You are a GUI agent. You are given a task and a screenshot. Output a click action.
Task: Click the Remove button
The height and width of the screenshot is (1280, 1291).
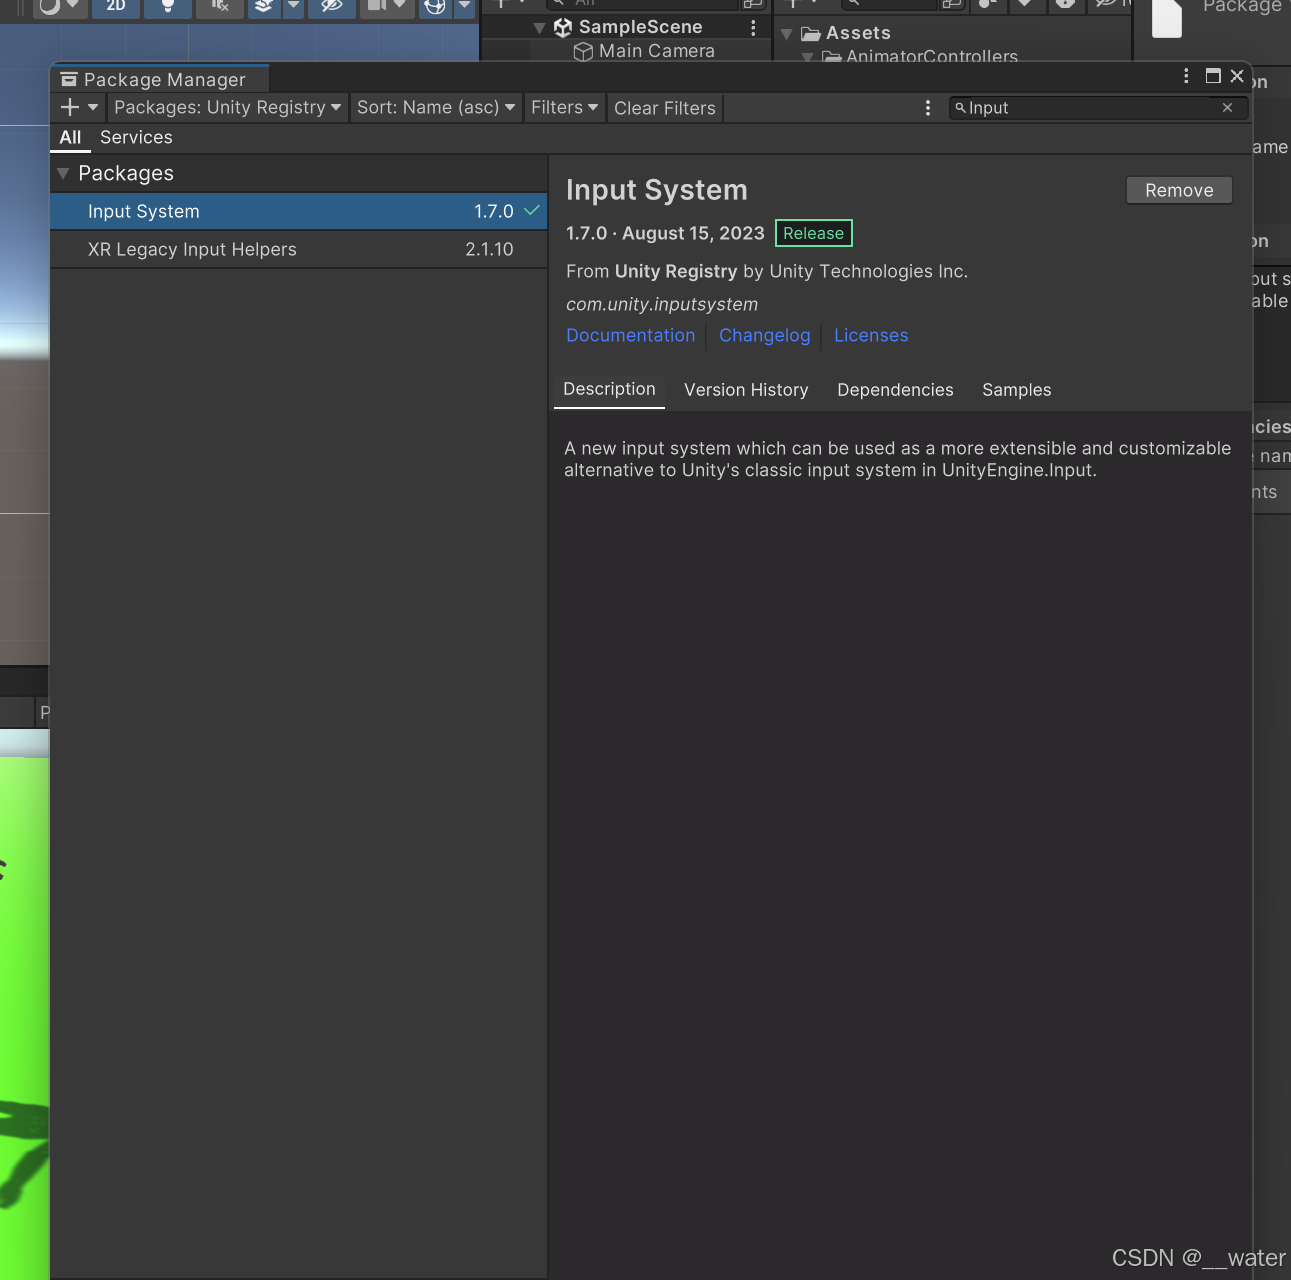[1179, 190]
